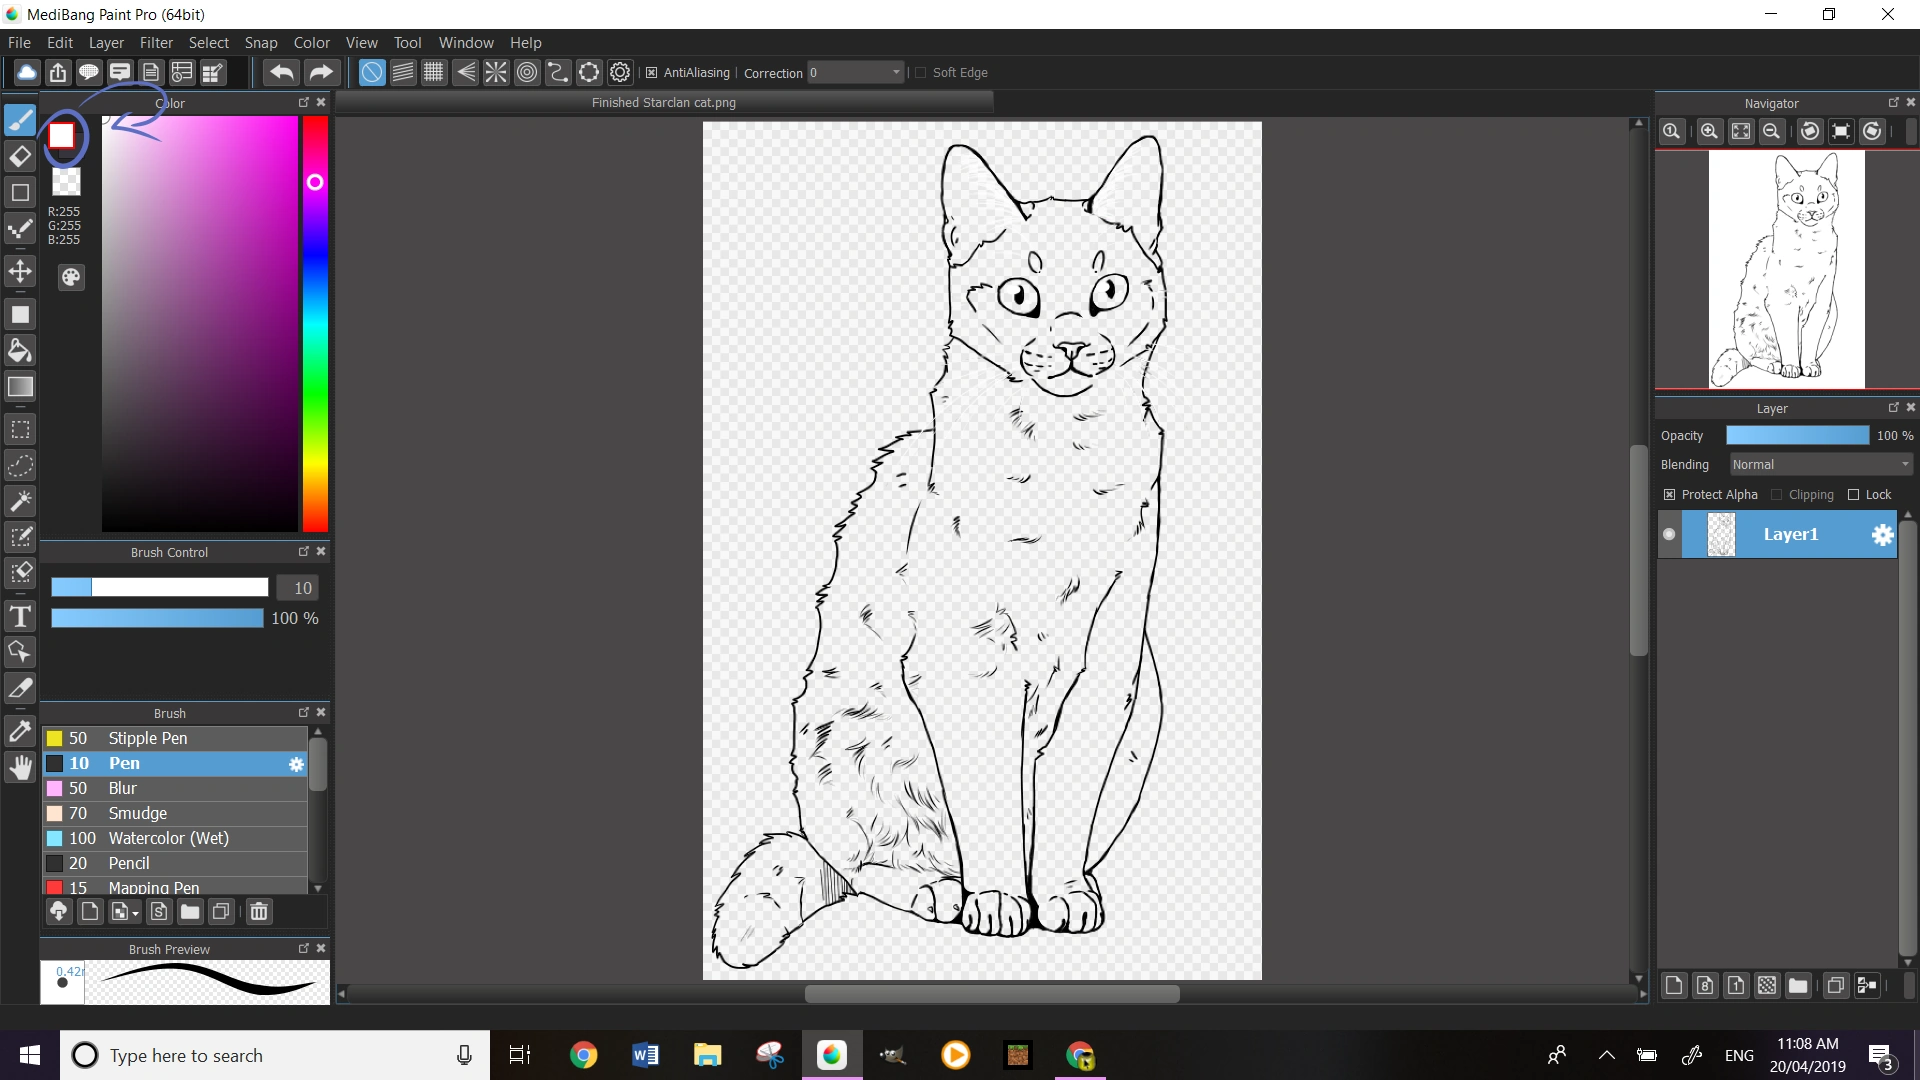This screenshot has height=1080, width=1920.
Task: Select the Text tool
Action: coord(20,616)
